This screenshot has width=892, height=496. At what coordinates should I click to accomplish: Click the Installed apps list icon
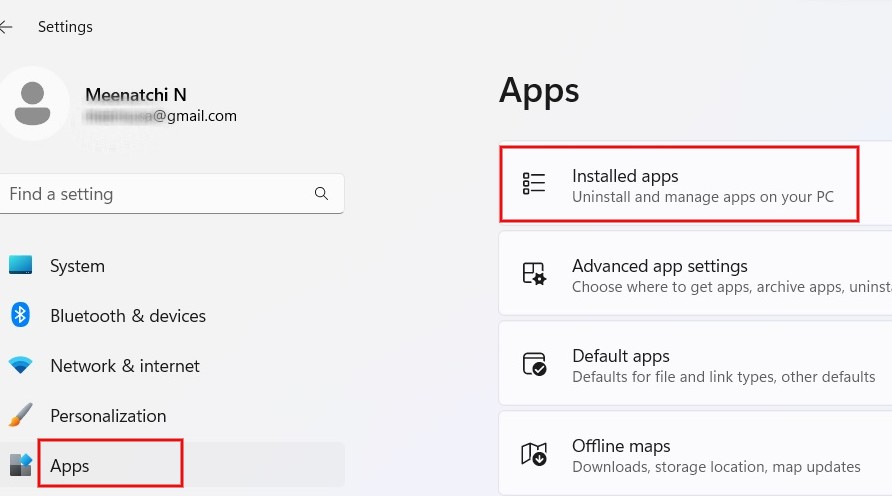click(x=534, y=184)
